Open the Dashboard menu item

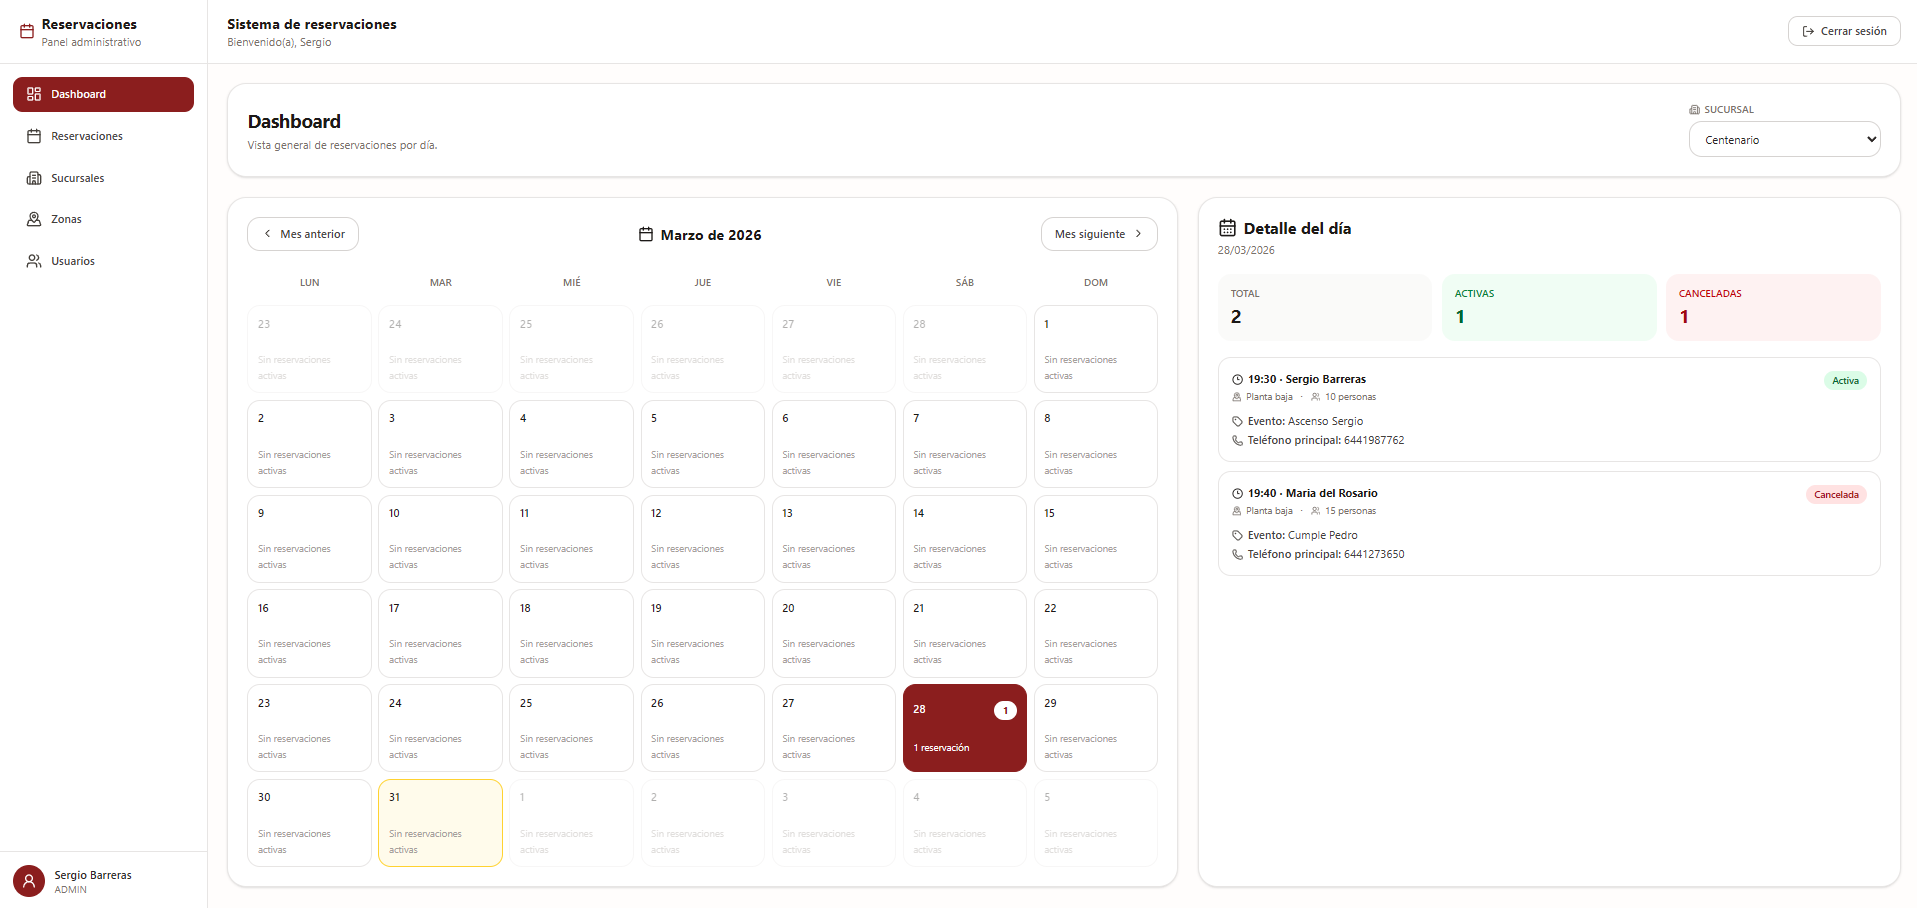pyautogui.click(x=103, y=94)
